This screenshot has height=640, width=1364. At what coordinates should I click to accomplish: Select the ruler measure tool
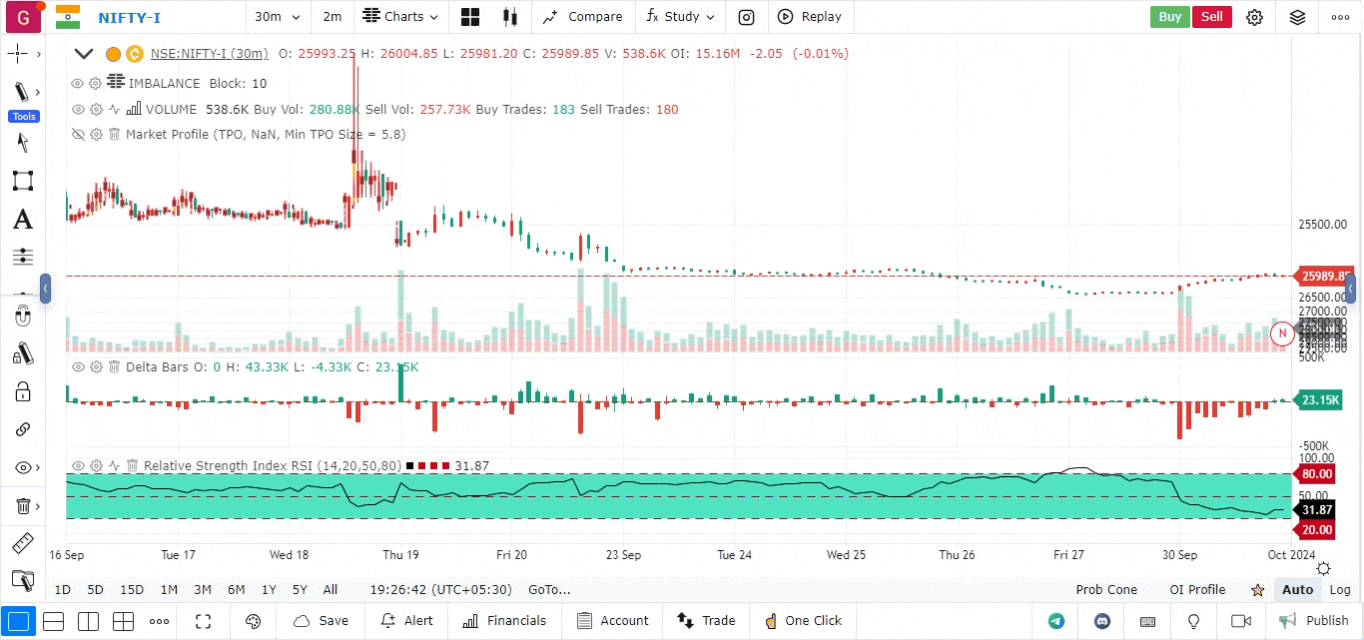22,543
